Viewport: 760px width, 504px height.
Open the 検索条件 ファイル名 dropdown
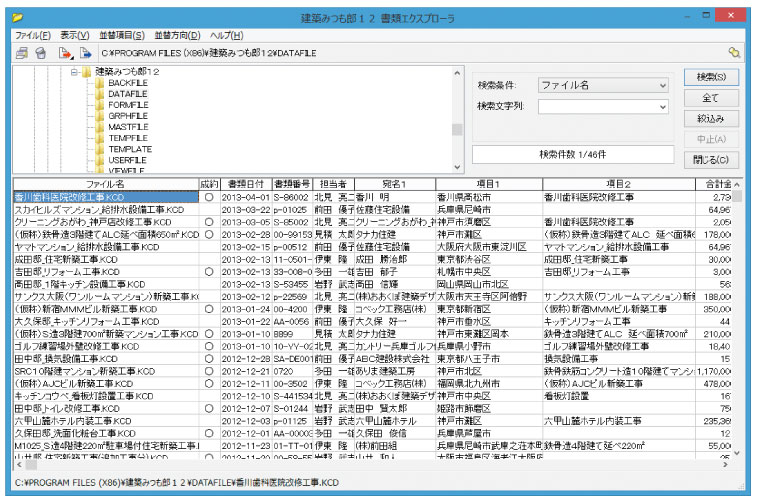pos(663,85)
